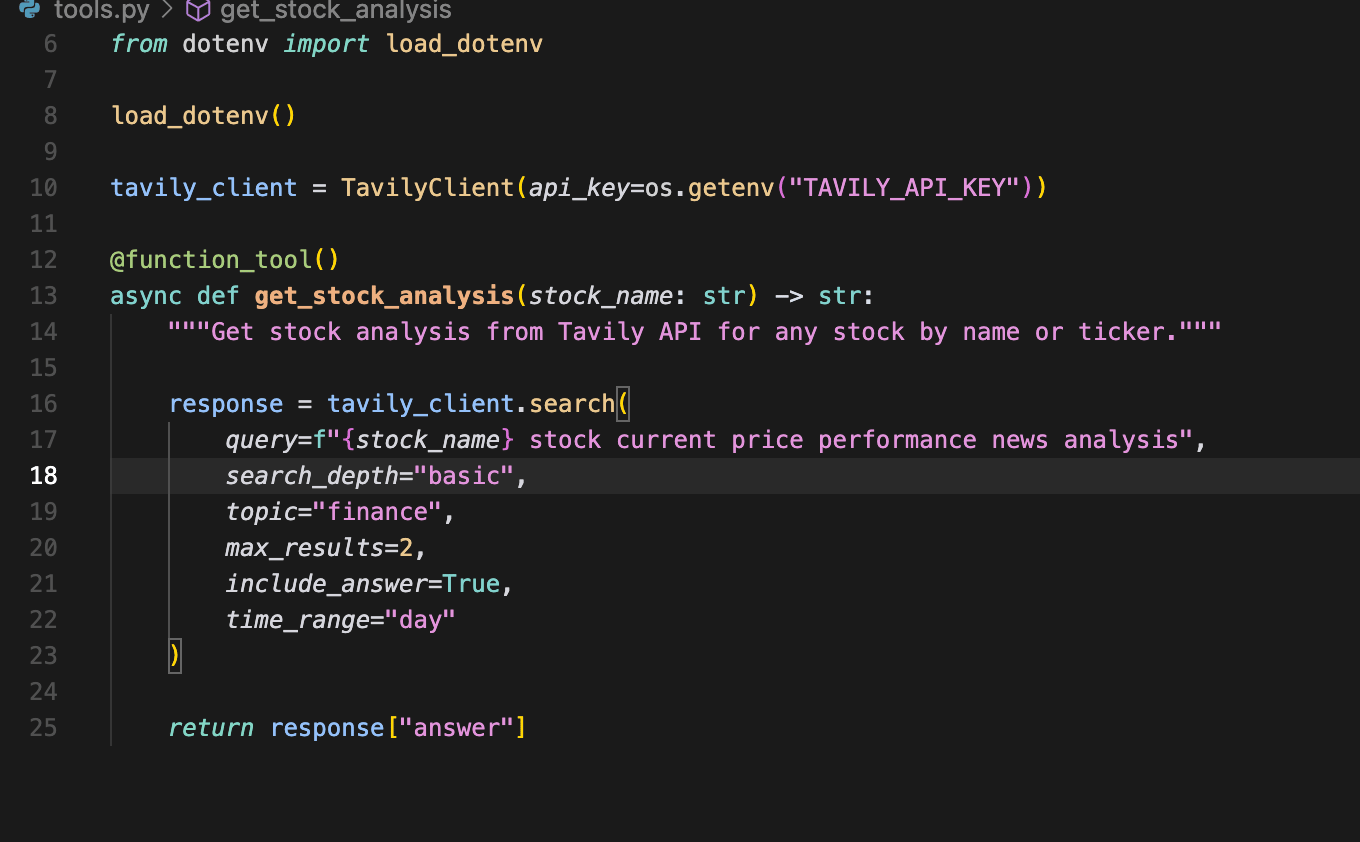The image size is (1360, 842).
Task: Click the 'search' method name on line 16
Action: coord(572,404)
